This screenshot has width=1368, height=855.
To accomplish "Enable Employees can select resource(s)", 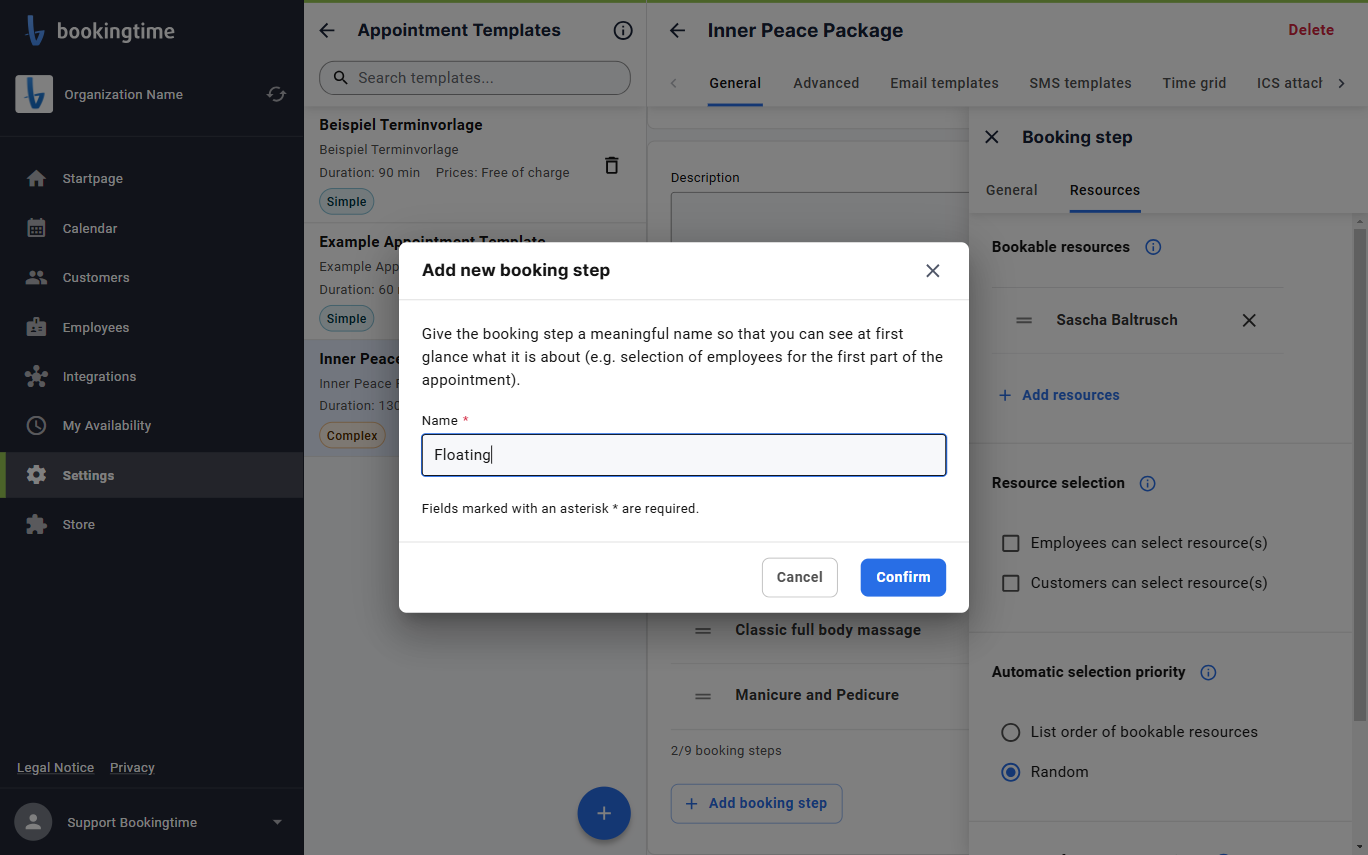I will [x=1011, y=543].
